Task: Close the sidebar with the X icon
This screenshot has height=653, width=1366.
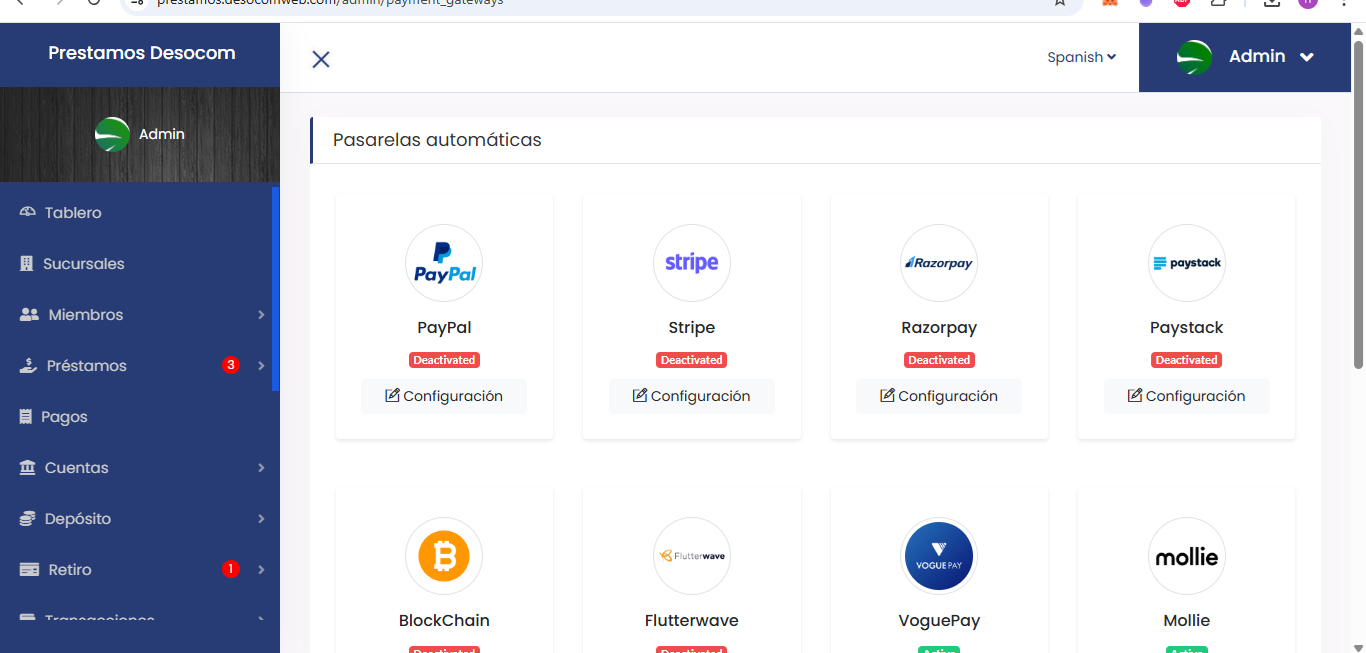Action: click(x=321, y=59)
